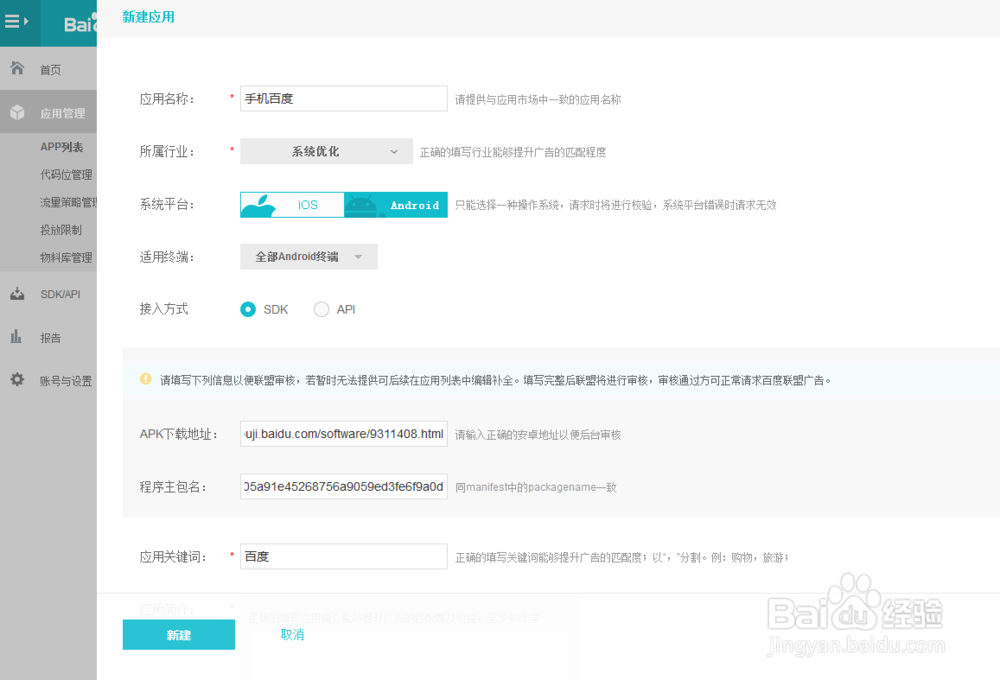Click the 新建 button to create the app
Screen dimensions: 1000x680
pos(178,634)
